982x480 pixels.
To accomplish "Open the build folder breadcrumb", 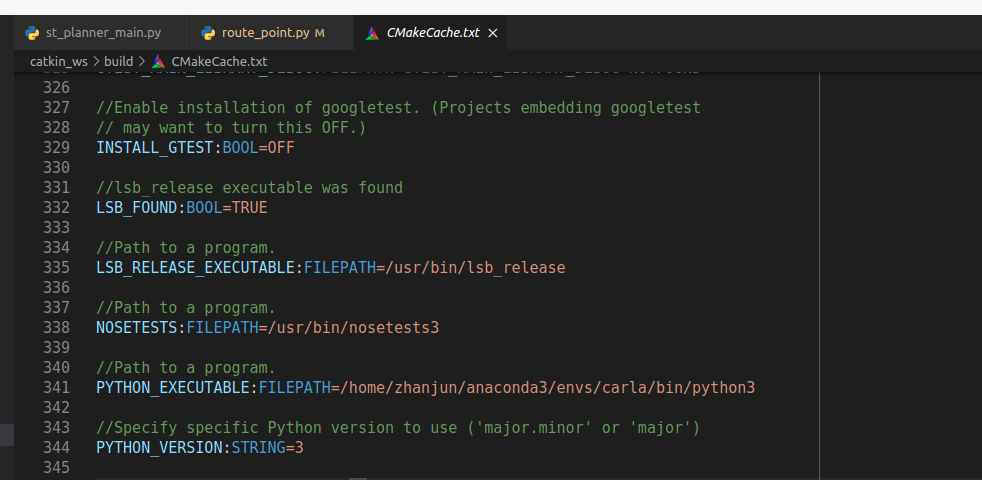I will pyautogui.click(x=118, y=61).
